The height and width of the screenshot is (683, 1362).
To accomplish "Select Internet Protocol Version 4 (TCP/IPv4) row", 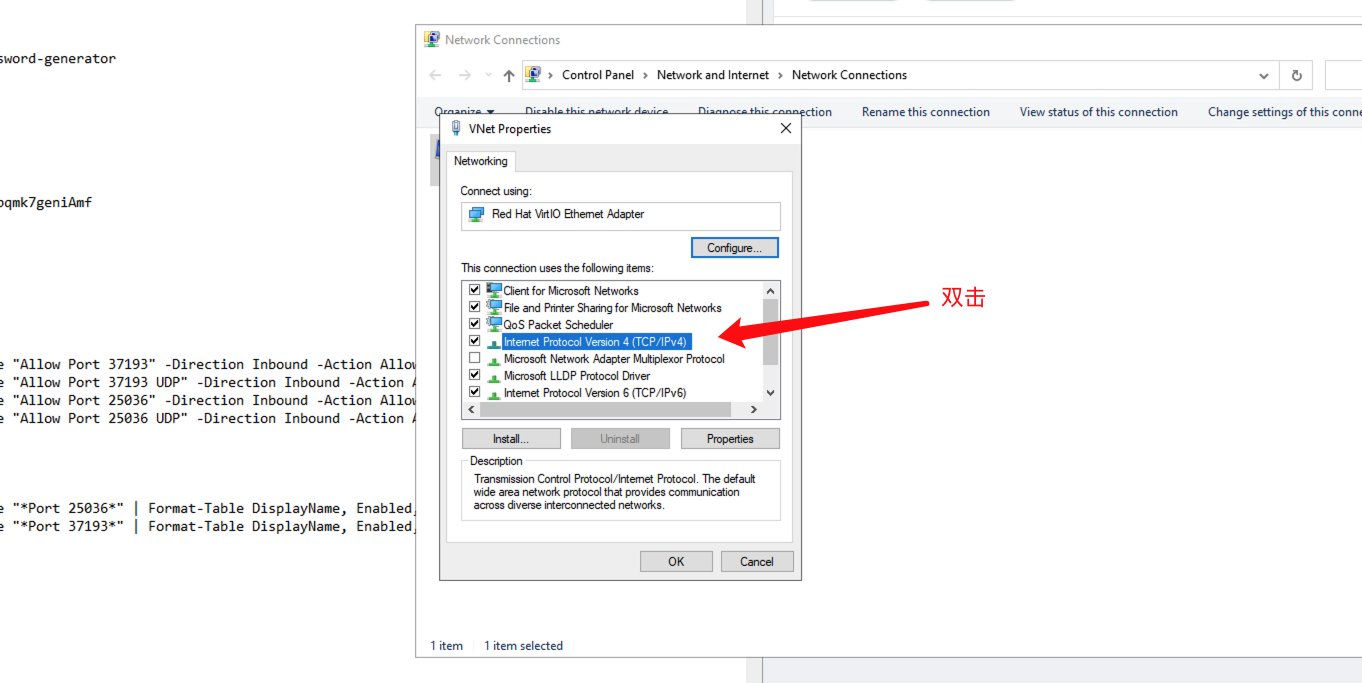I will pos(596,342).
